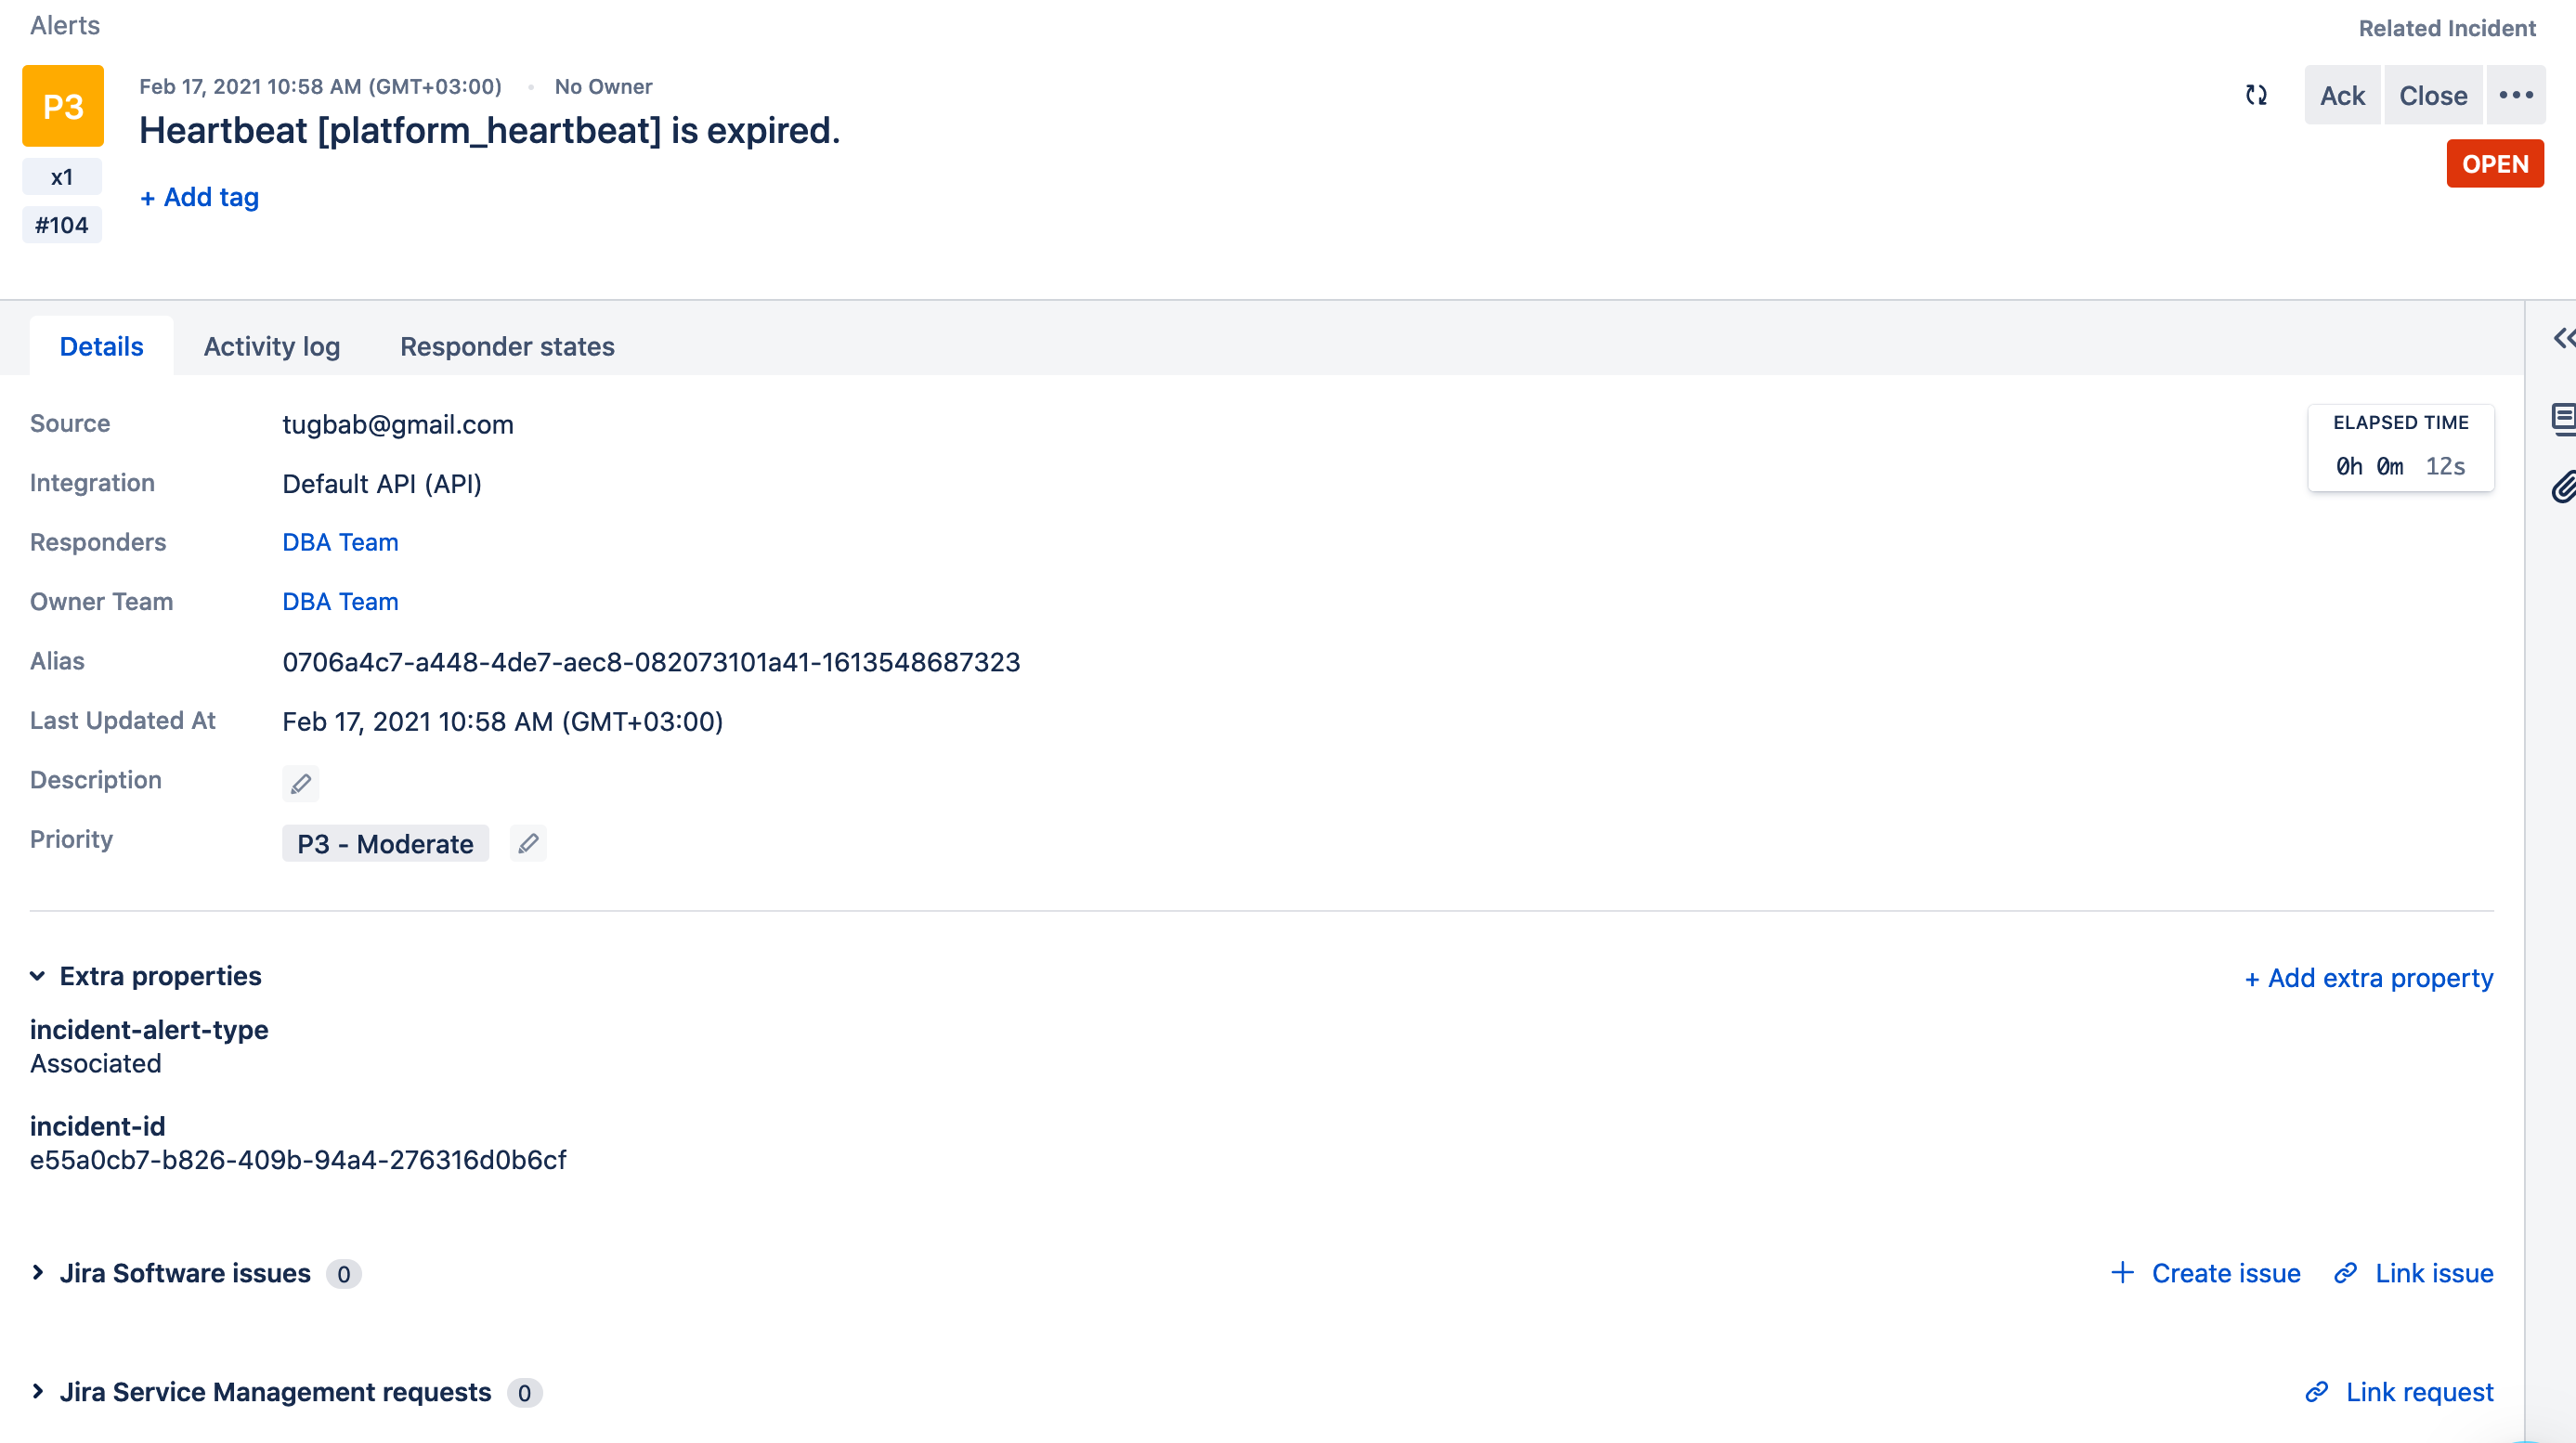This screenshot has width=2576, height=1443.
Task: Collapse the Extra properties section
Action: coord(39,974)
